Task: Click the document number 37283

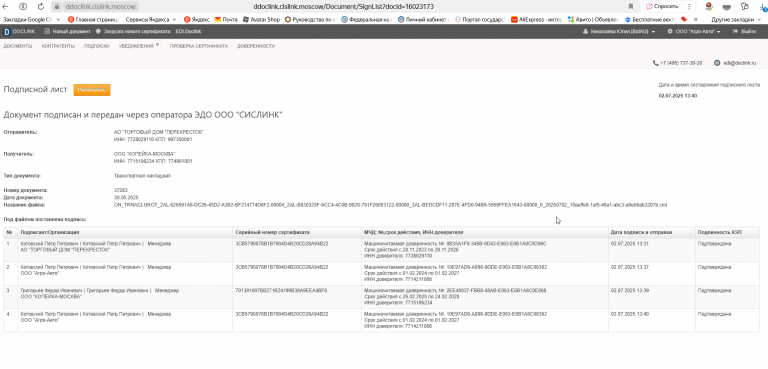Action: (120, 190)
